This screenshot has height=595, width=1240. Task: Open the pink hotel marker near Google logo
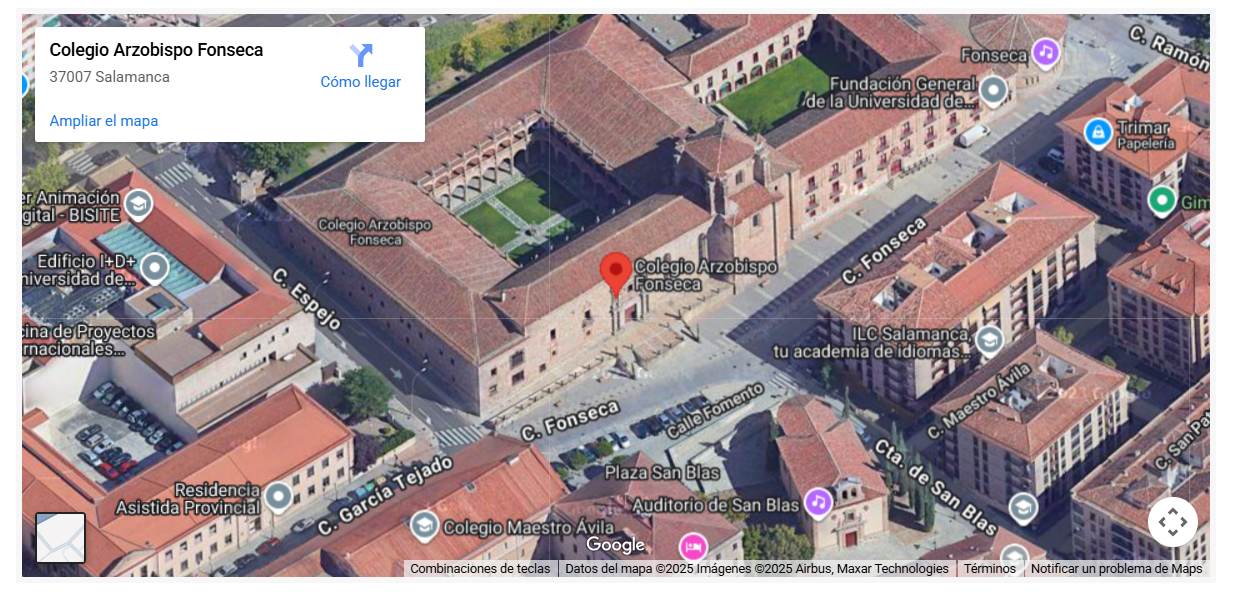[692, 547]
